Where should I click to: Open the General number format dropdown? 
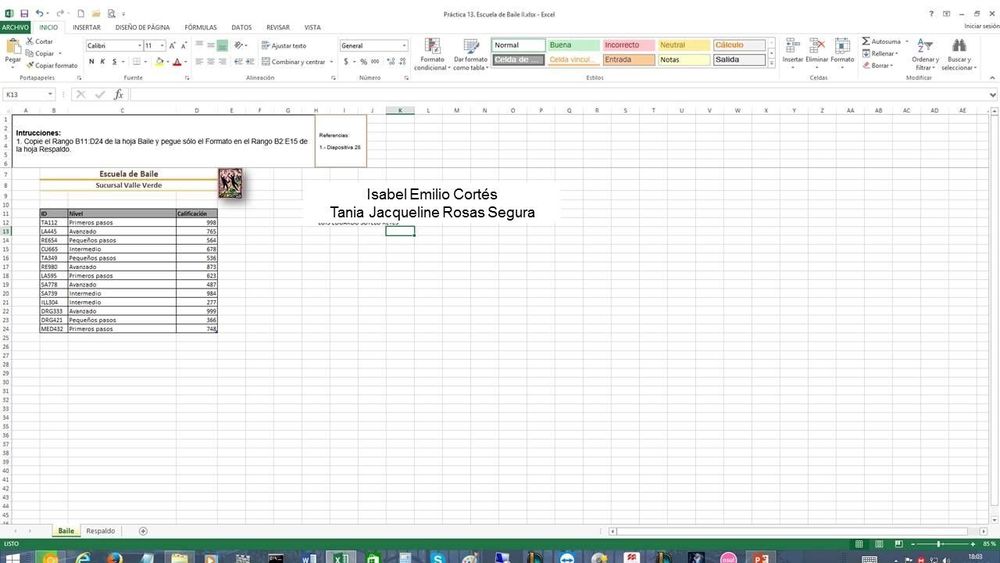click(x=404, y=46)
